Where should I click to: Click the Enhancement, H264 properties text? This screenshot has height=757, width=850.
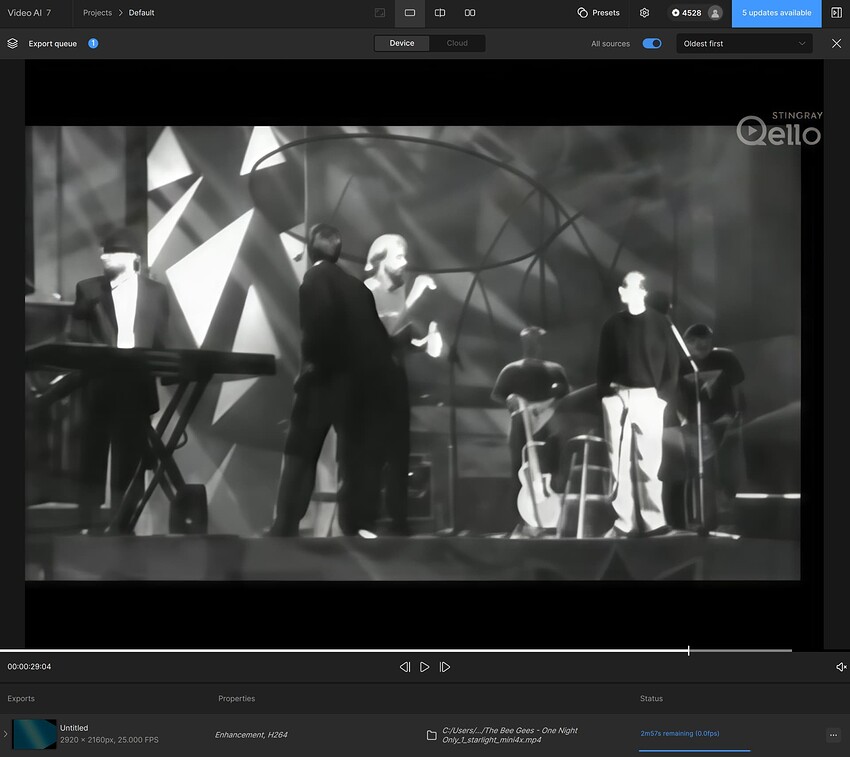pos(251,735)
